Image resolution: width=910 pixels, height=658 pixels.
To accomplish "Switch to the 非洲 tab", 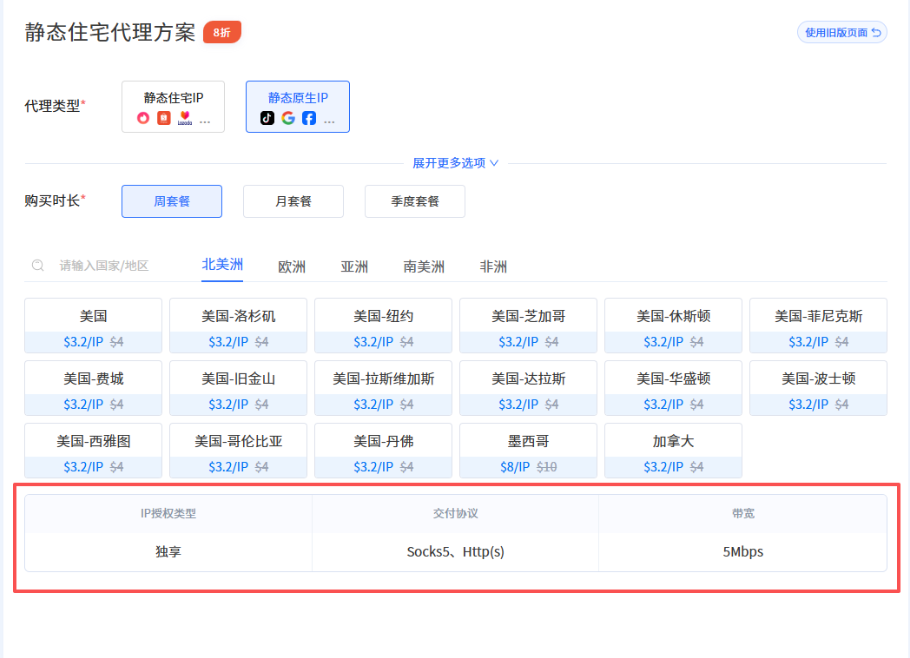I will tap(493, 267).
